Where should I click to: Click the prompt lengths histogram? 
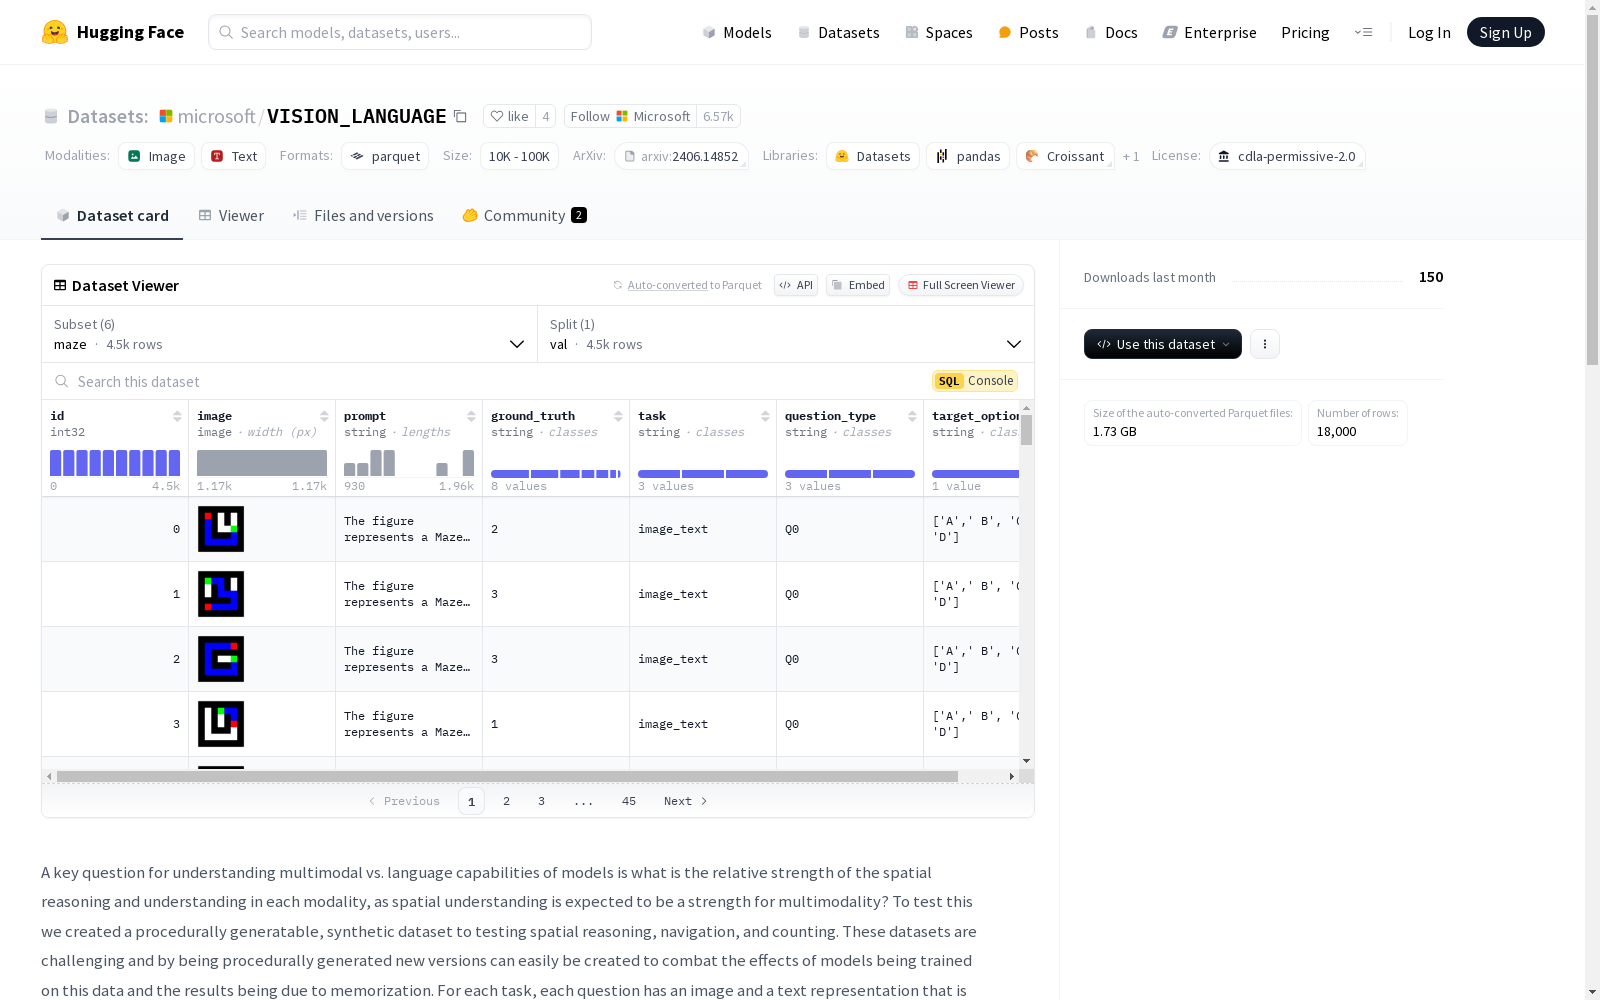click(409, 463)
